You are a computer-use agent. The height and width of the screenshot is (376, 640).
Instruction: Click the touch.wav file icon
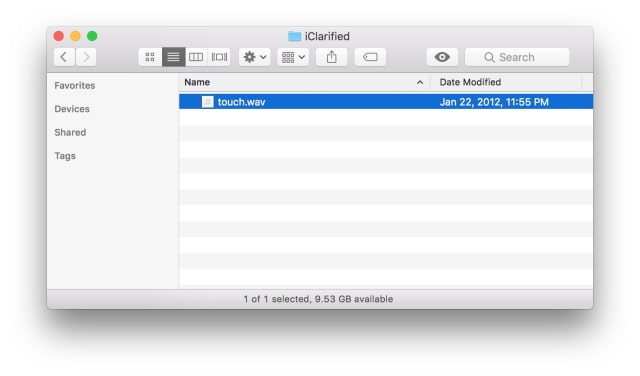click(207, 102)
